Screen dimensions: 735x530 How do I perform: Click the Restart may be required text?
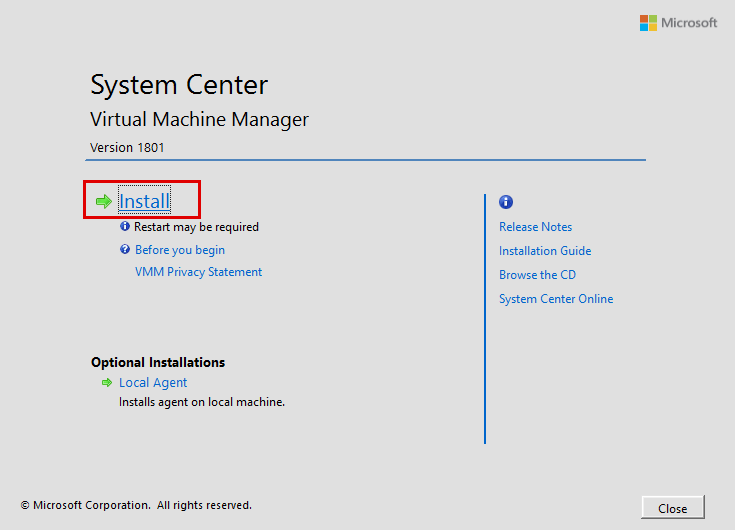click(x=196, y=227)
